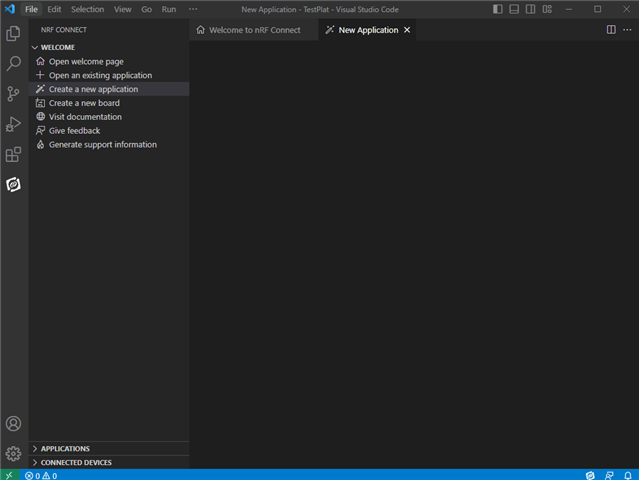Open the notifications bell

[628, 476]
